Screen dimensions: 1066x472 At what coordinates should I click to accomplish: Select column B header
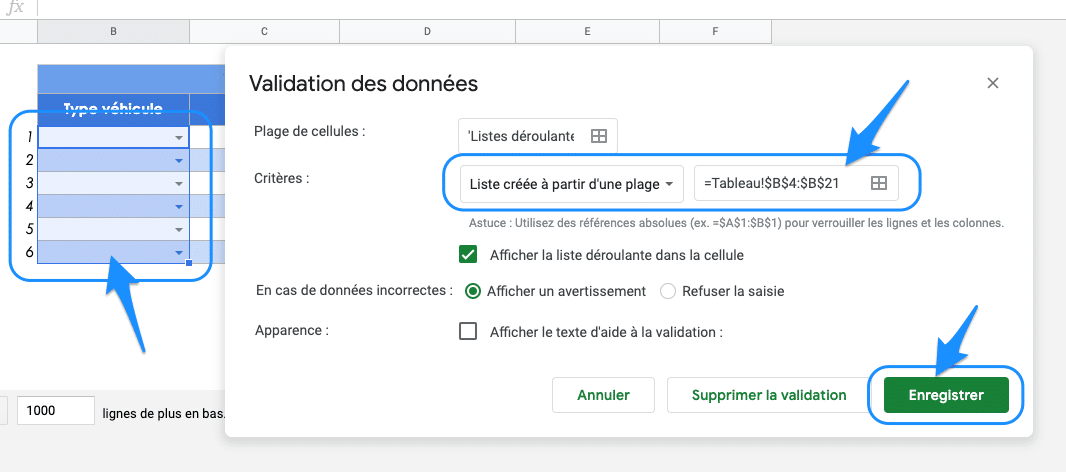(x=113, y=32)
